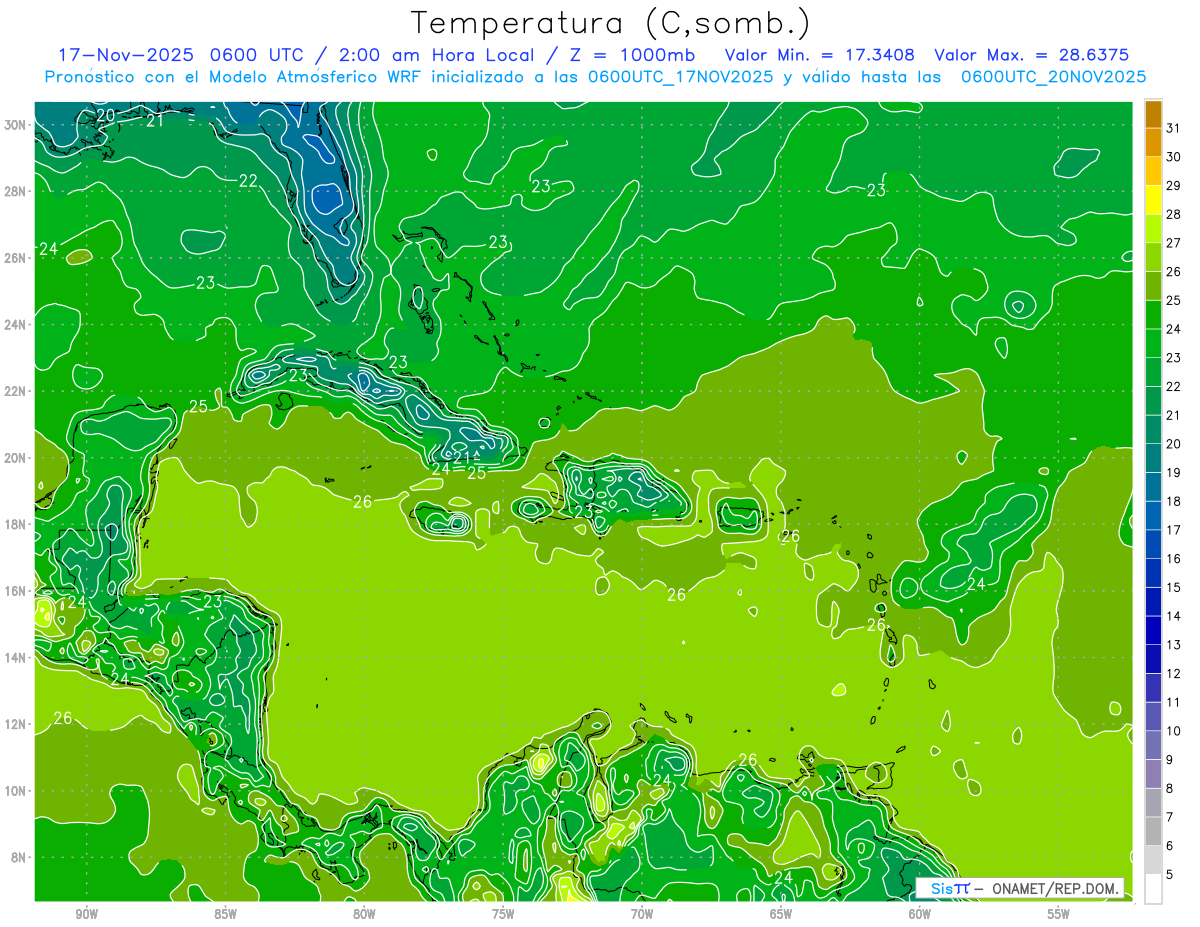
Task: Click the yellow swatch between scale labels 28 and 29
Action: pos(1153,200)
